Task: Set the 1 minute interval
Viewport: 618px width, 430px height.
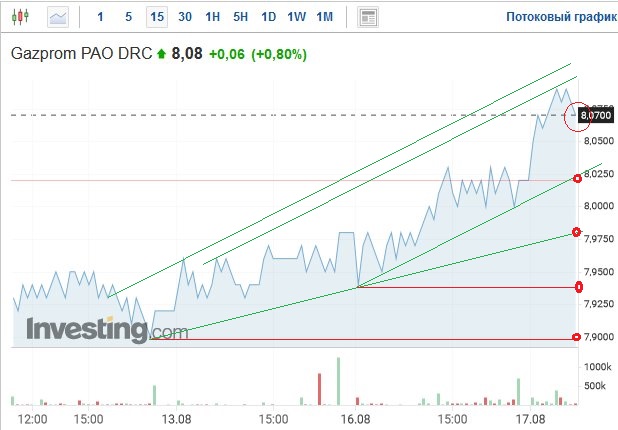Action: pyautogui.click(x=101, y=17)
